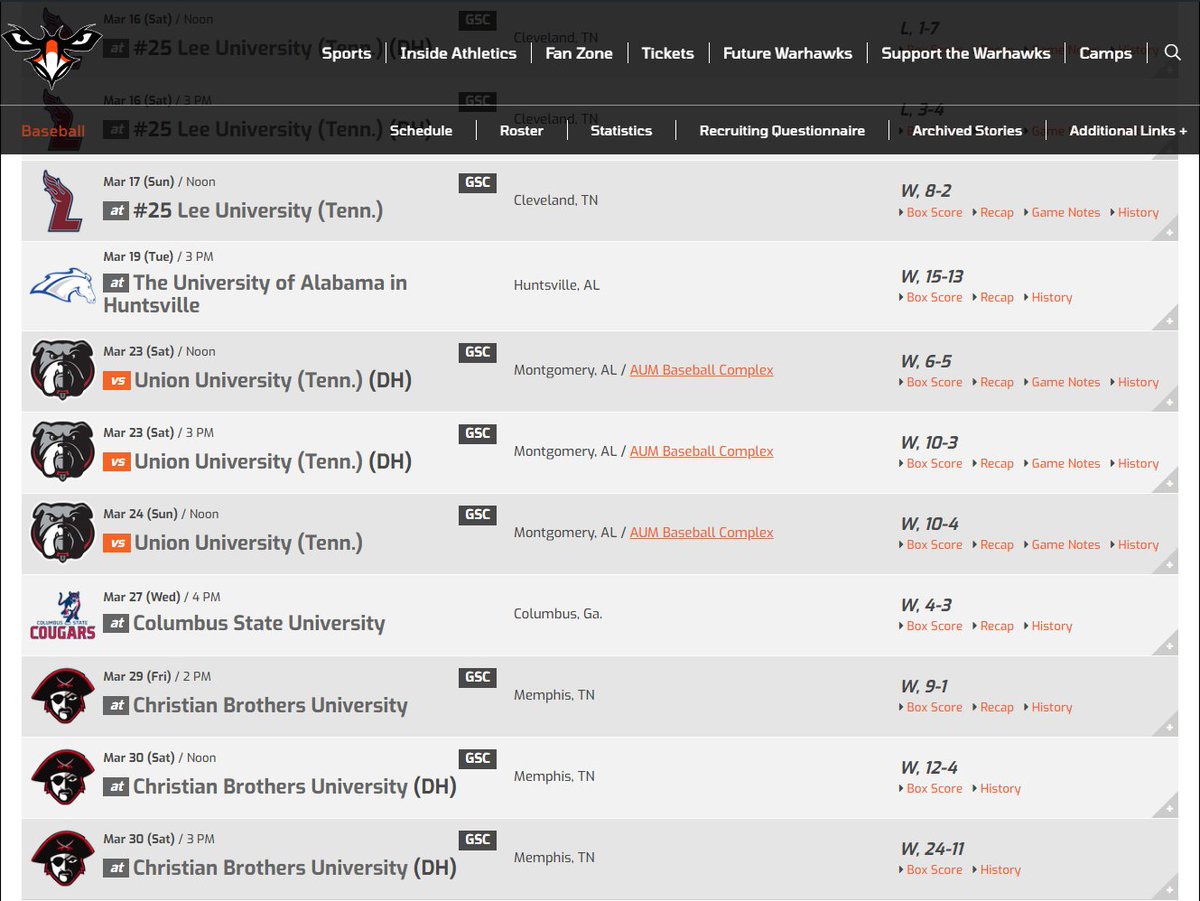Open the search magnifier icon

click(x=1172, y=52)
